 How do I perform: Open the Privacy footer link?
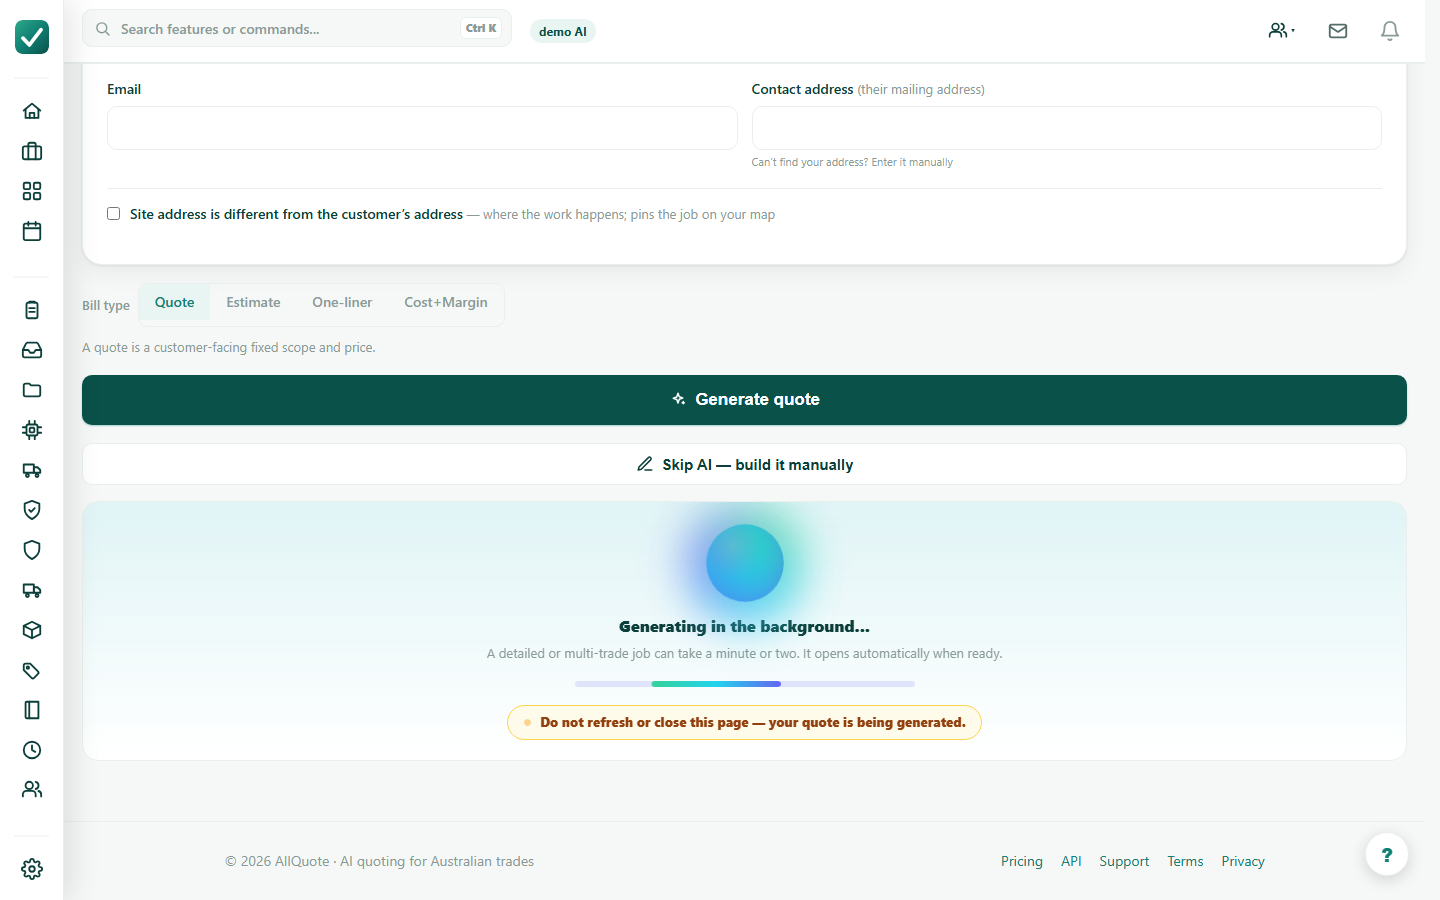click(1243, 861)
